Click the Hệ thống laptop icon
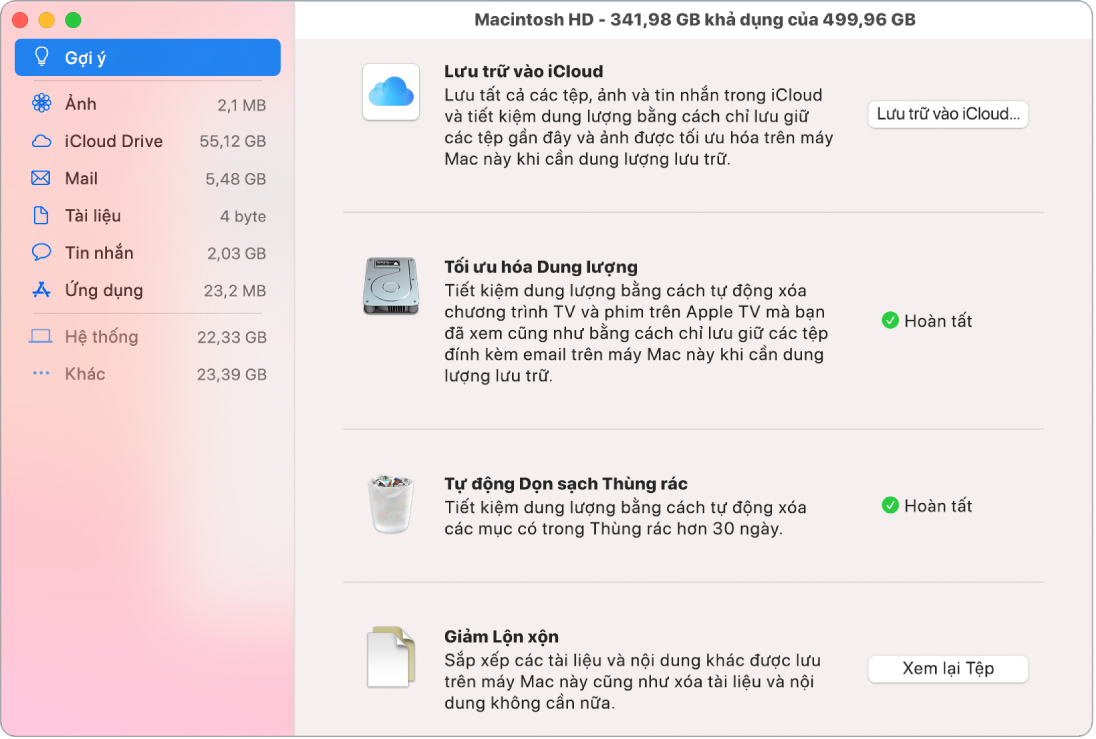Image resolution: width=1096 pixels, height=739 pixels. 41,337
